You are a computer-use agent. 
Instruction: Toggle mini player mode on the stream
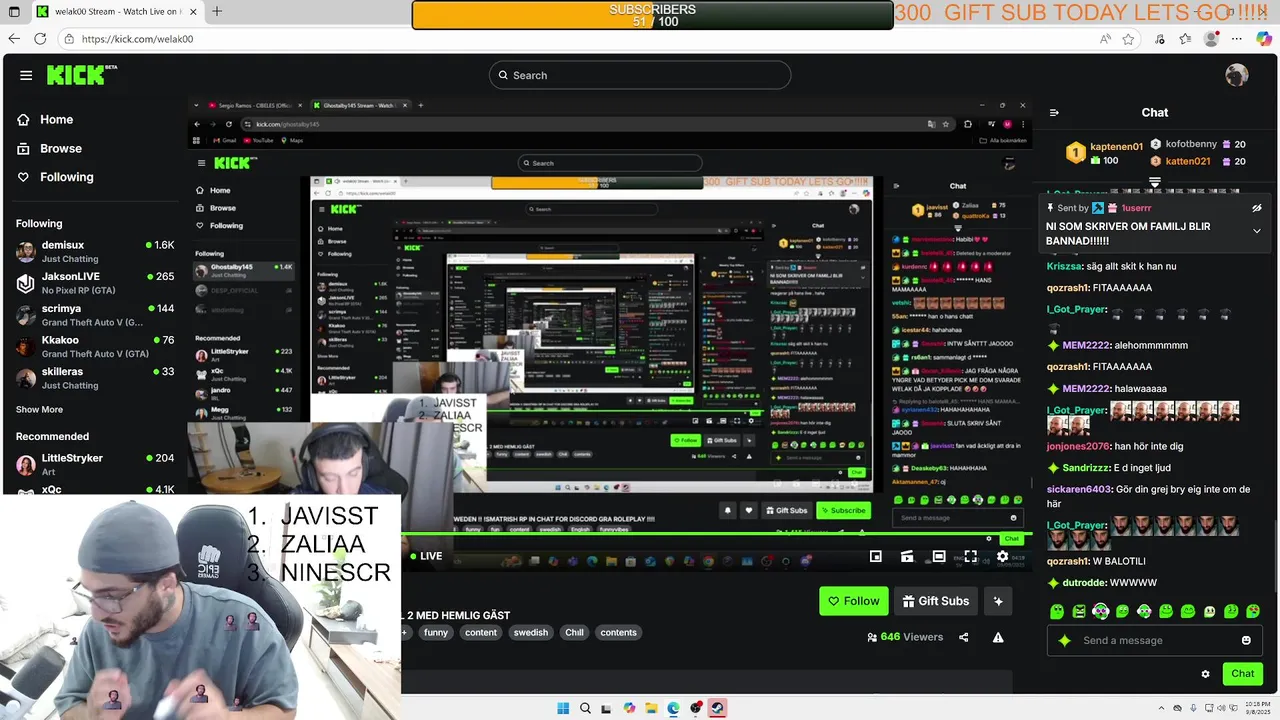876,556
